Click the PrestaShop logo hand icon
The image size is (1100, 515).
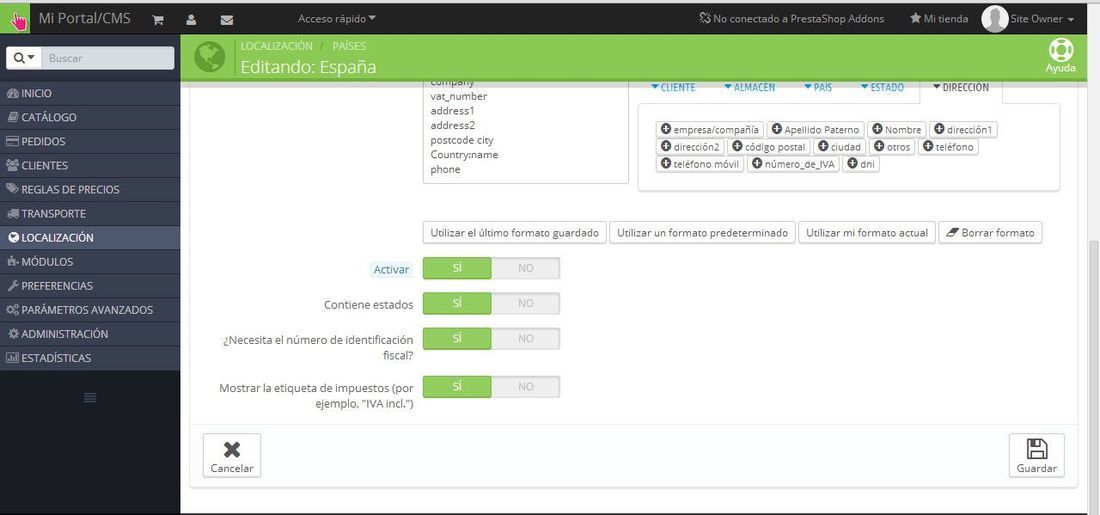click(15, 19)
